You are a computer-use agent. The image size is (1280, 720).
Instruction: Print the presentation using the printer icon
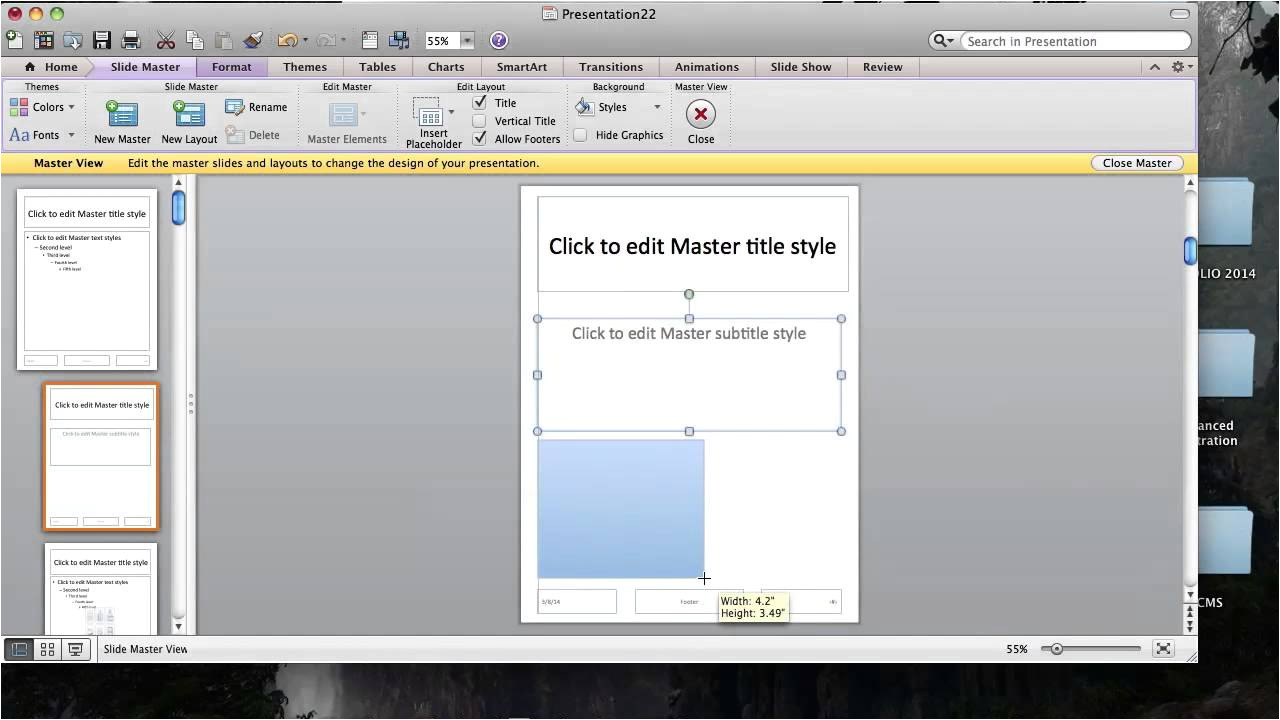point(131,41)
